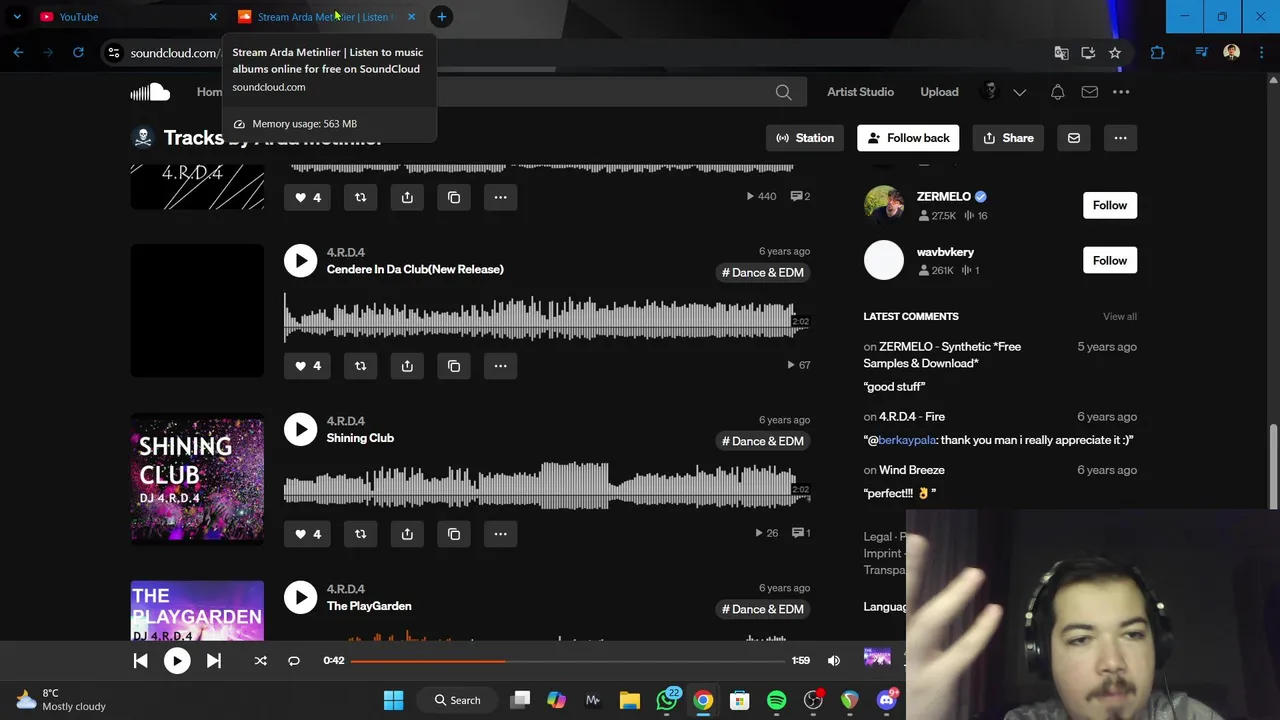The width and height of the screenshot is (1280, 720).
Task: Open the berkaypala mention link
Action: [906, 440]
